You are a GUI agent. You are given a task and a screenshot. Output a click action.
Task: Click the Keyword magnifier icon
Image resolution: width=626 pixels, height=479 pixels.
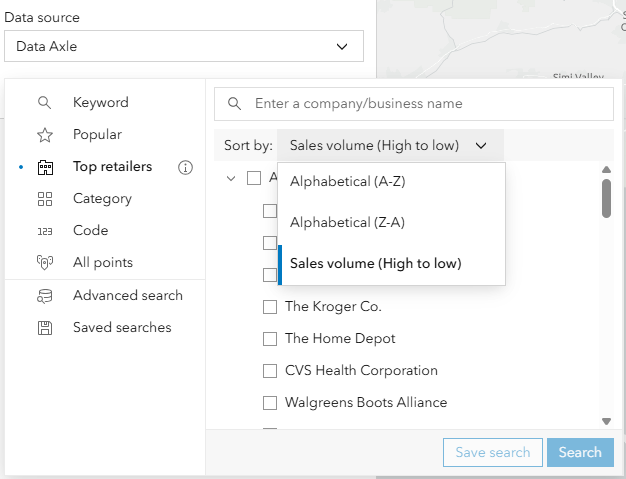click(x=44, y=103)
